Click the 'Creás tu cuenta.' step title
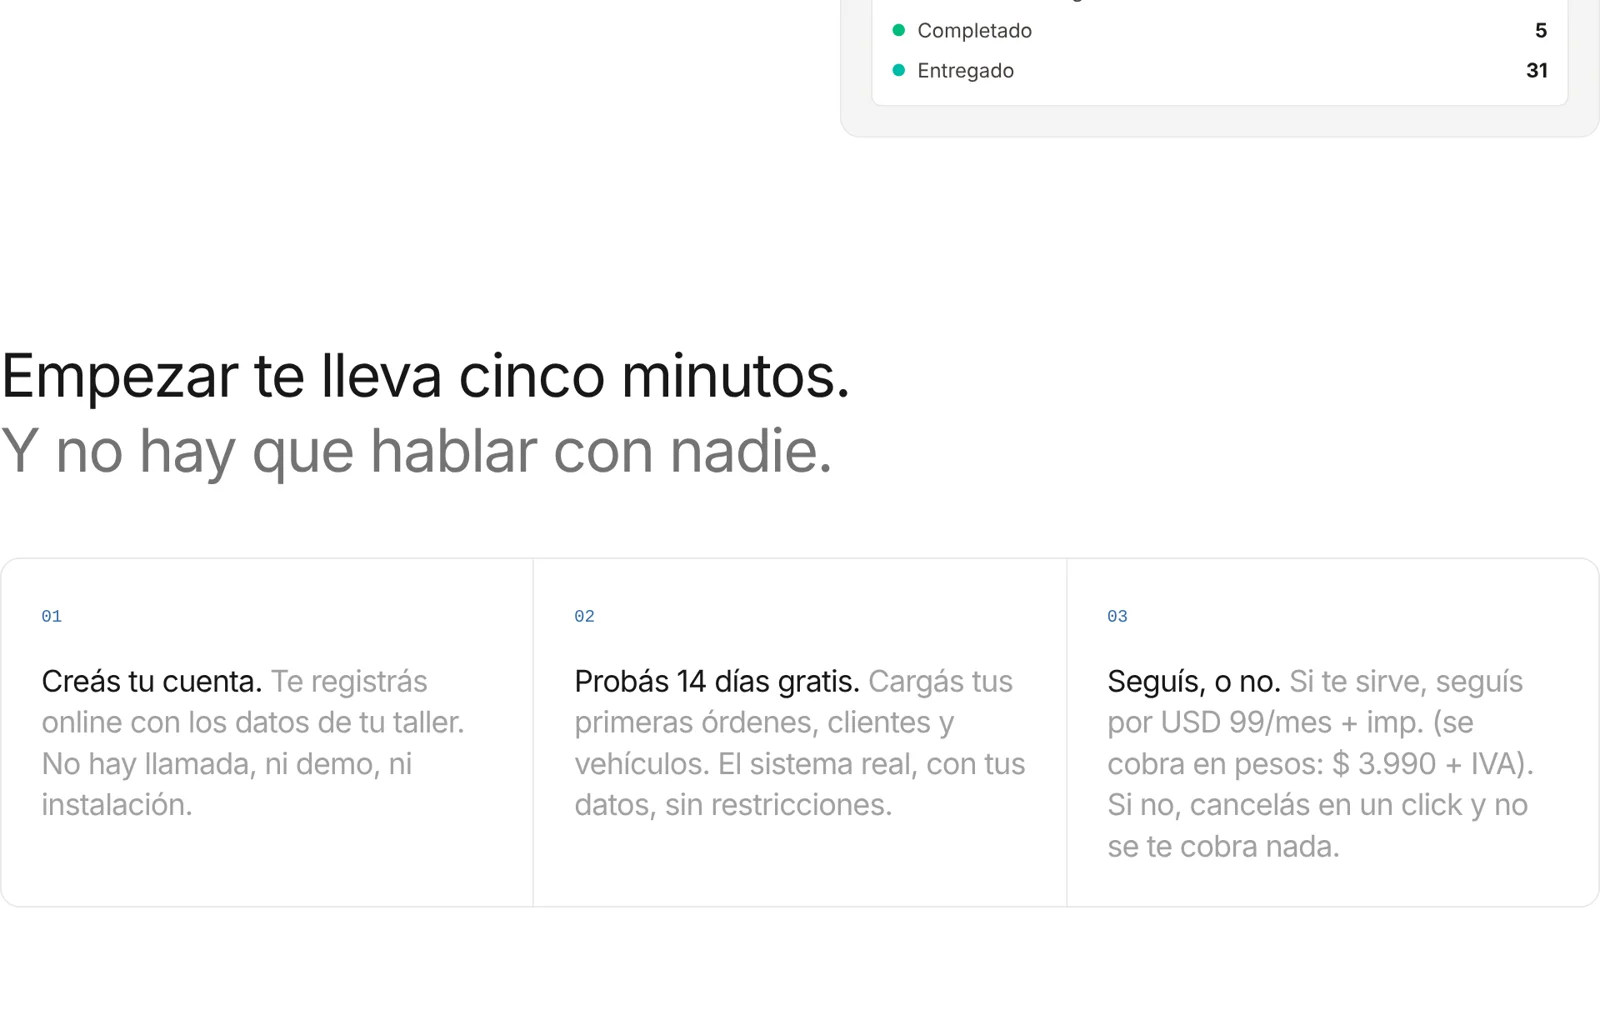Image resolution: width=1600 pixels, height=1025 pixels. coord(151,681)
